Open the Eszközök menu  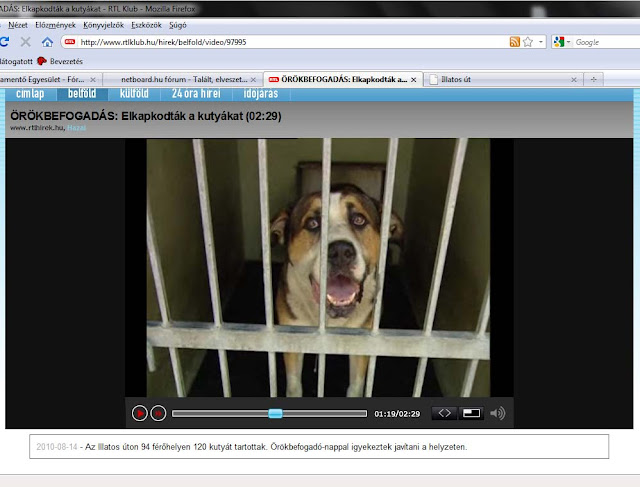146,25
